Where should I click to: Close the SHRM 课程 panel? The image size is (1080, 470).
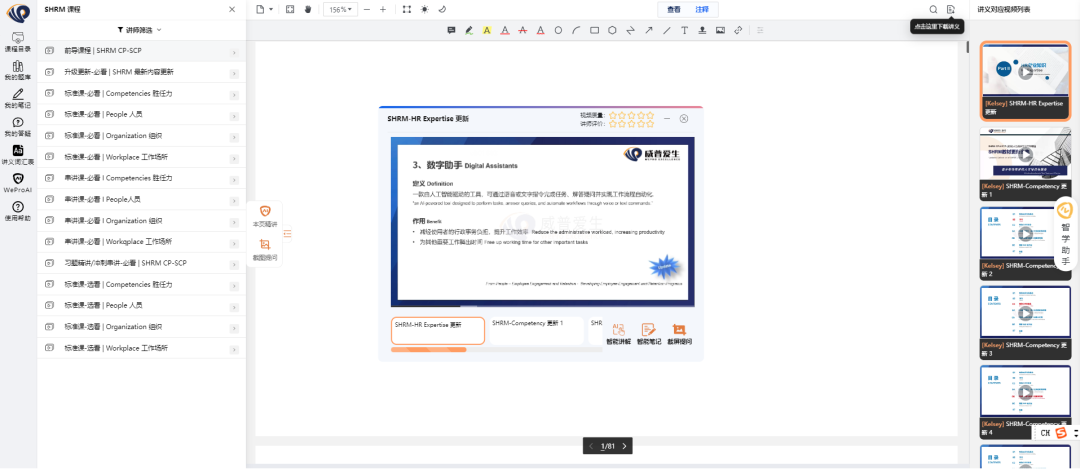[x=232, y=10]
